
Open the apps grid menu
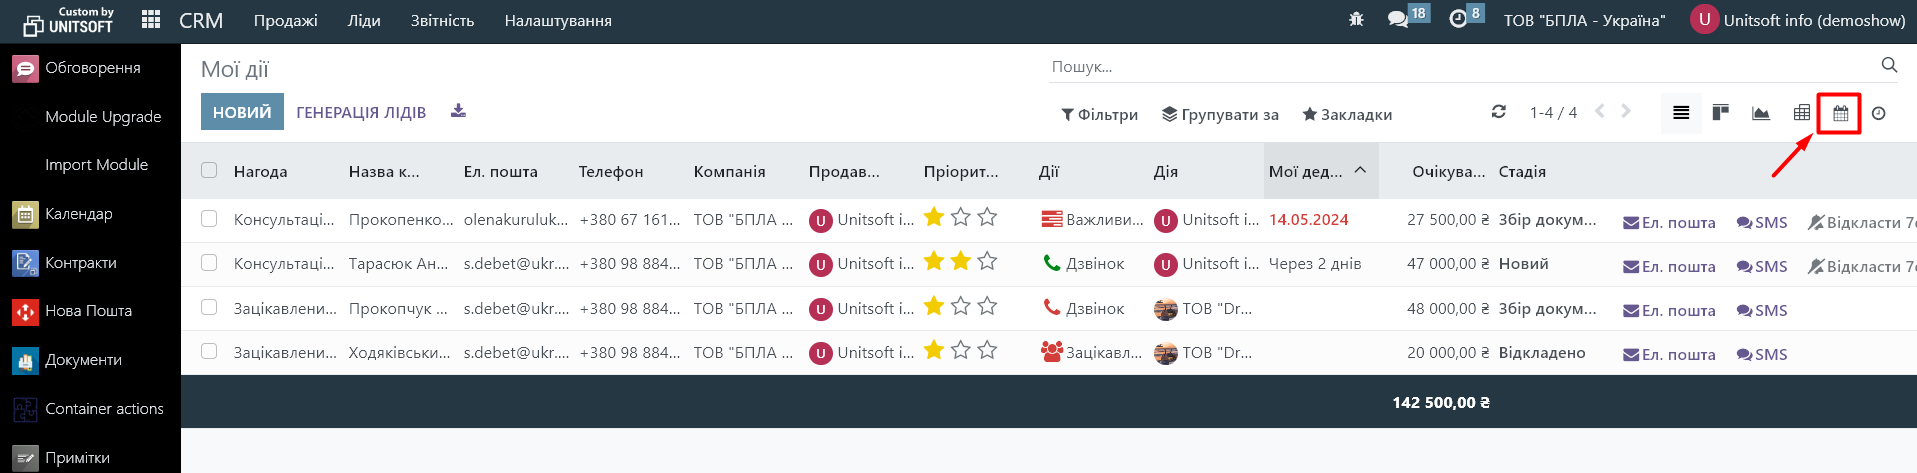151,20
